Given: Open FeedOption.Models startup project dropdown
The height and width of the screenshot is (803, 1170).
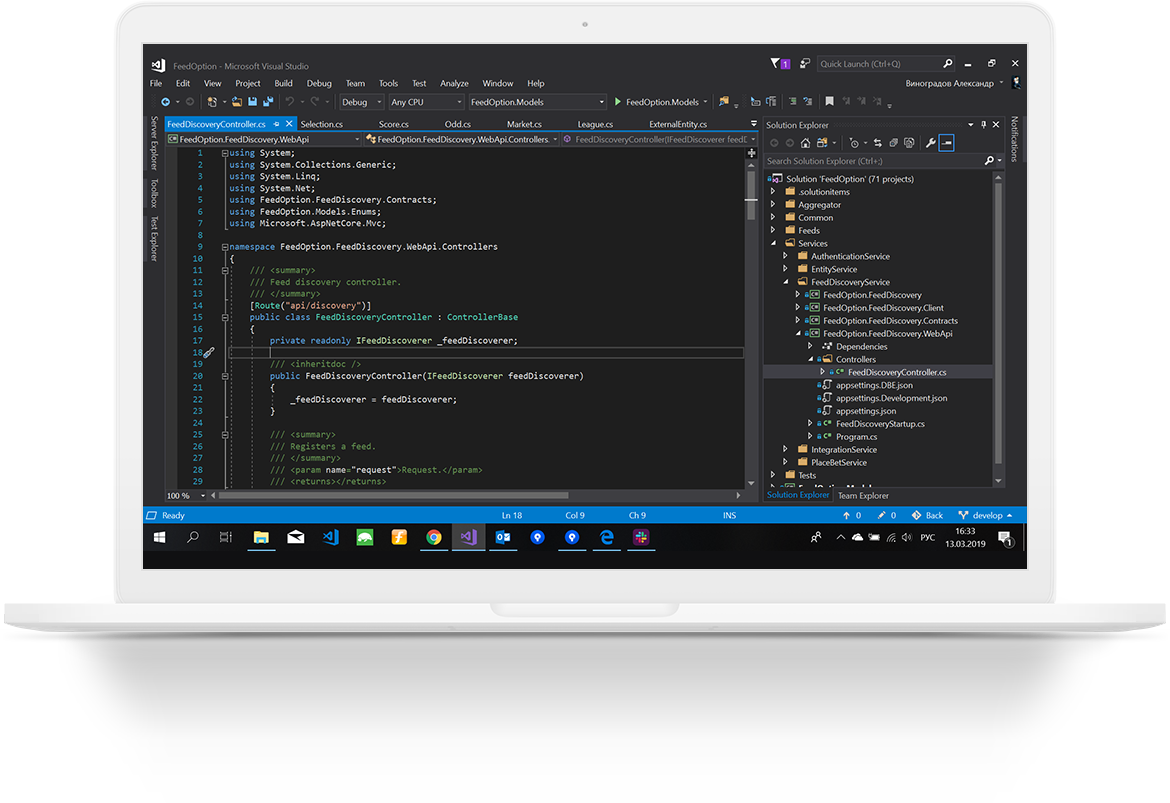Looking at the screenshot, I should 537,102.
